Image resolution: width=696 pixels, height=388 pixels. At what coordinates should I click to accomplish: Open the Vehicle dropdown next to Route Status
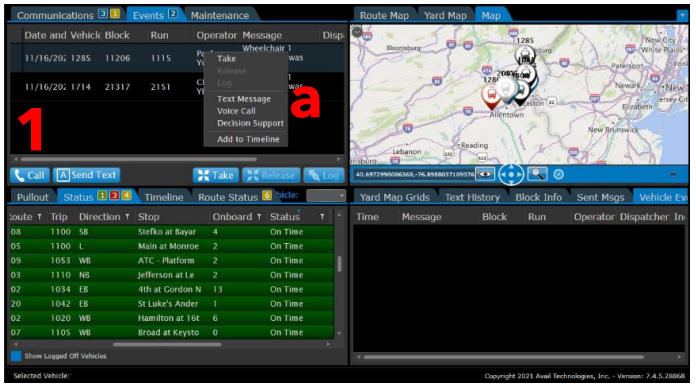[326, 195]
